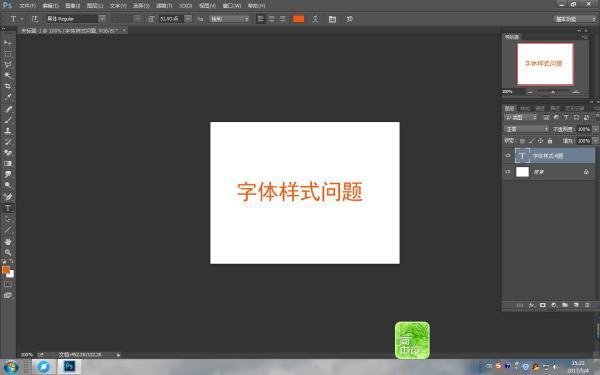Image resolution: width=600 pixels, height=375 pixels.
Task: Open the layer fill slider dropdown
Action: [595, 141]
